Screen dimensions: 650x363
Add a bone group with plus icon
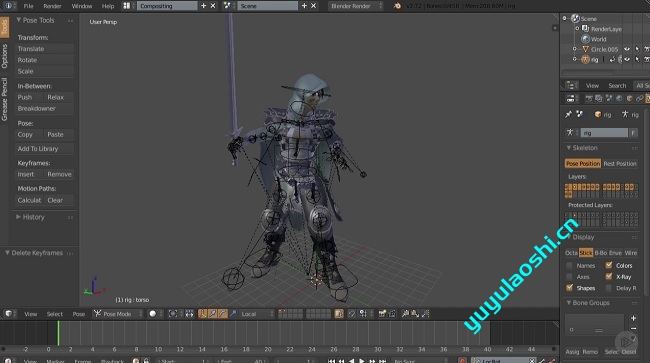pyautogui.click(x=633, y=318)
